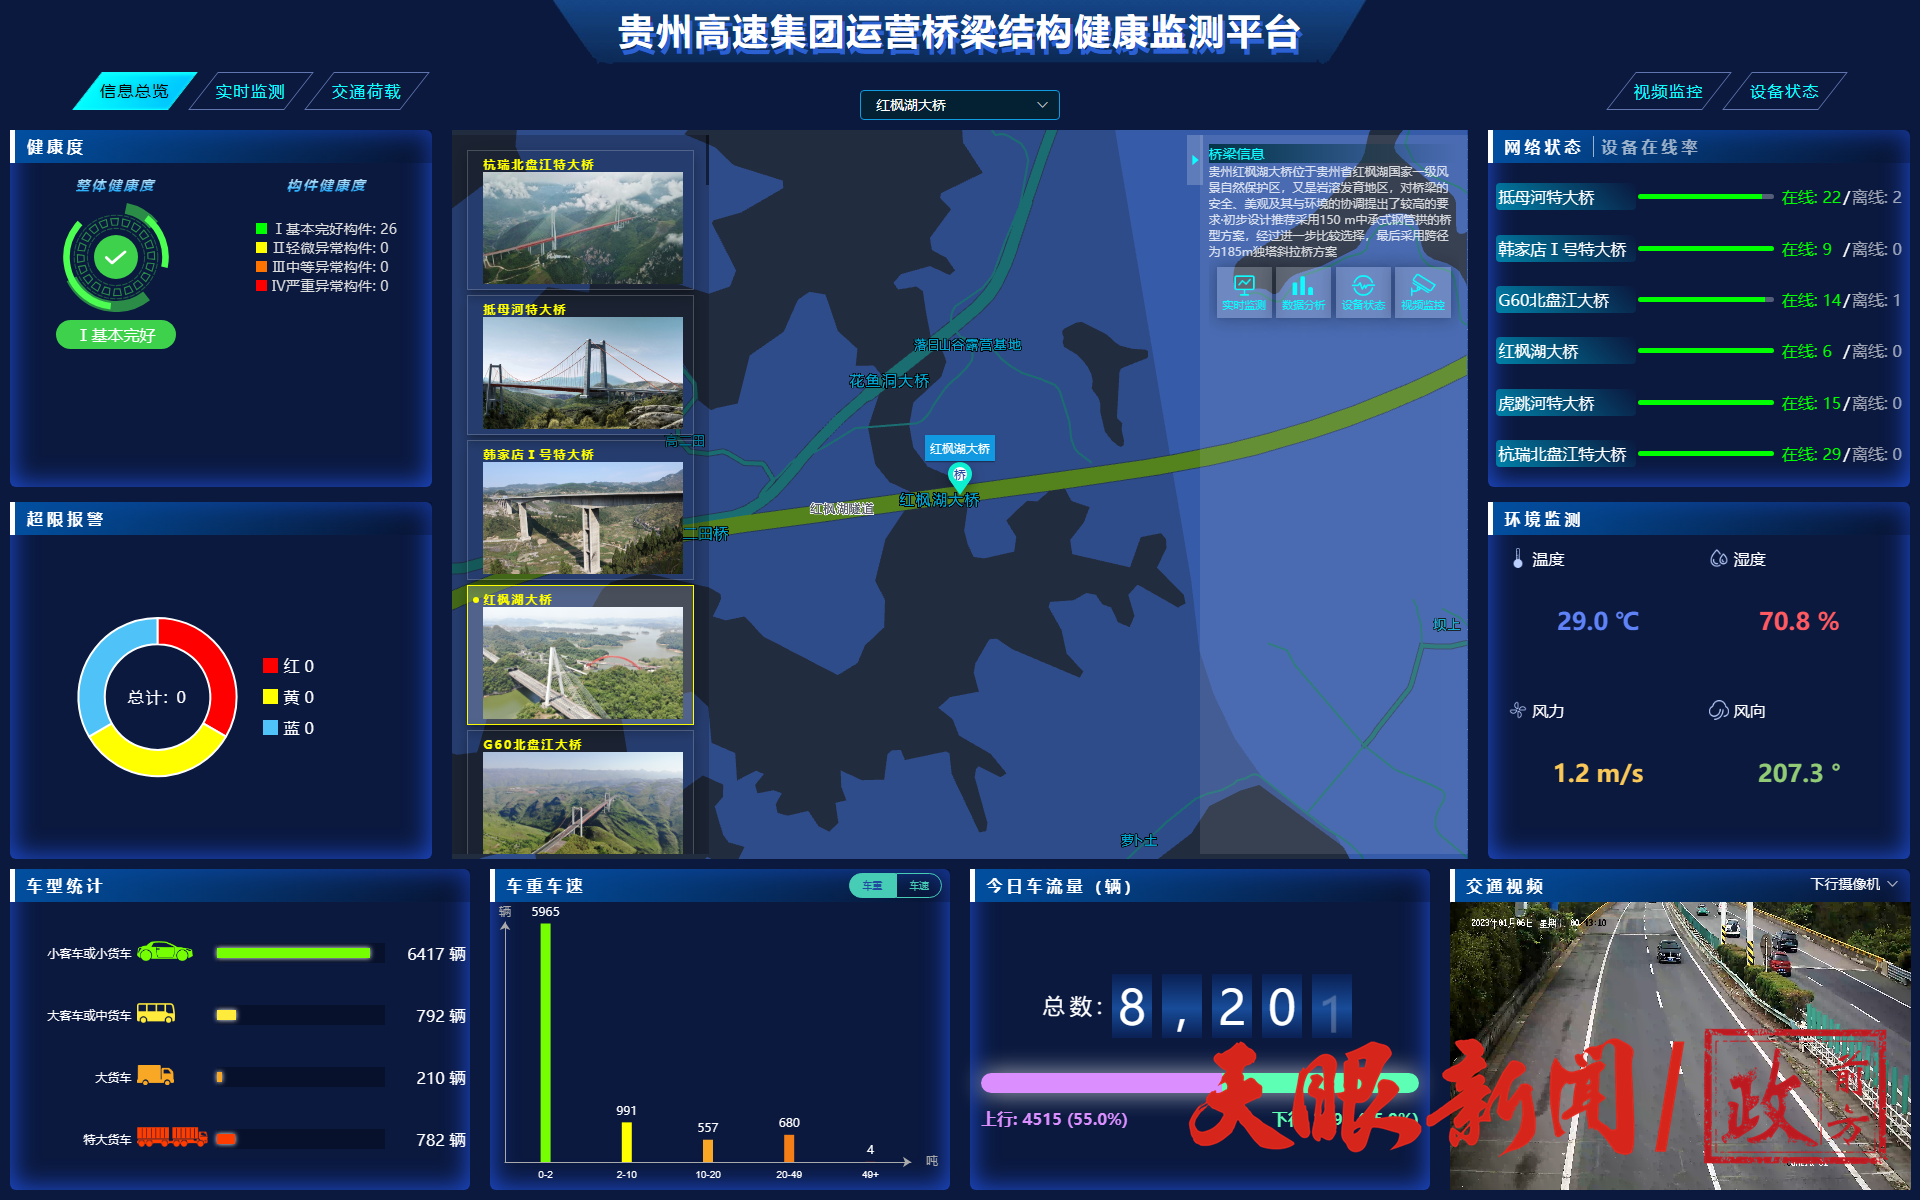Click the yellow bus icon for 大客车
Screen dimensions: 1920x1200
pyautogui.click(x=156, y=1014)
